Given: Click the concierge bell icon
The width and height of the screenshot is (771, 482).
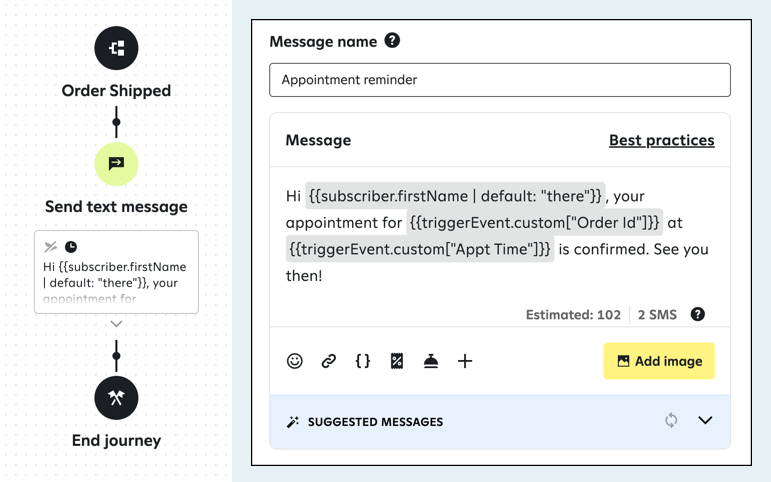Looking at the screenshot, I should pos(431,361).
